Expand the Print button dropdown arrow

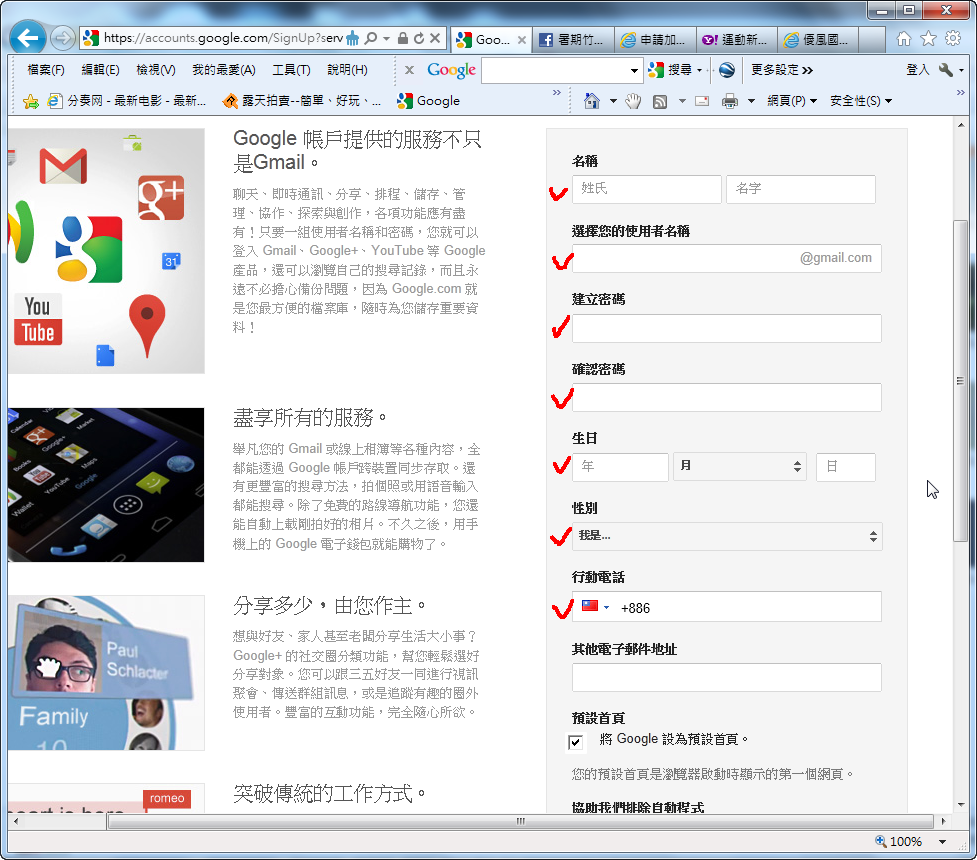(751, 101)
